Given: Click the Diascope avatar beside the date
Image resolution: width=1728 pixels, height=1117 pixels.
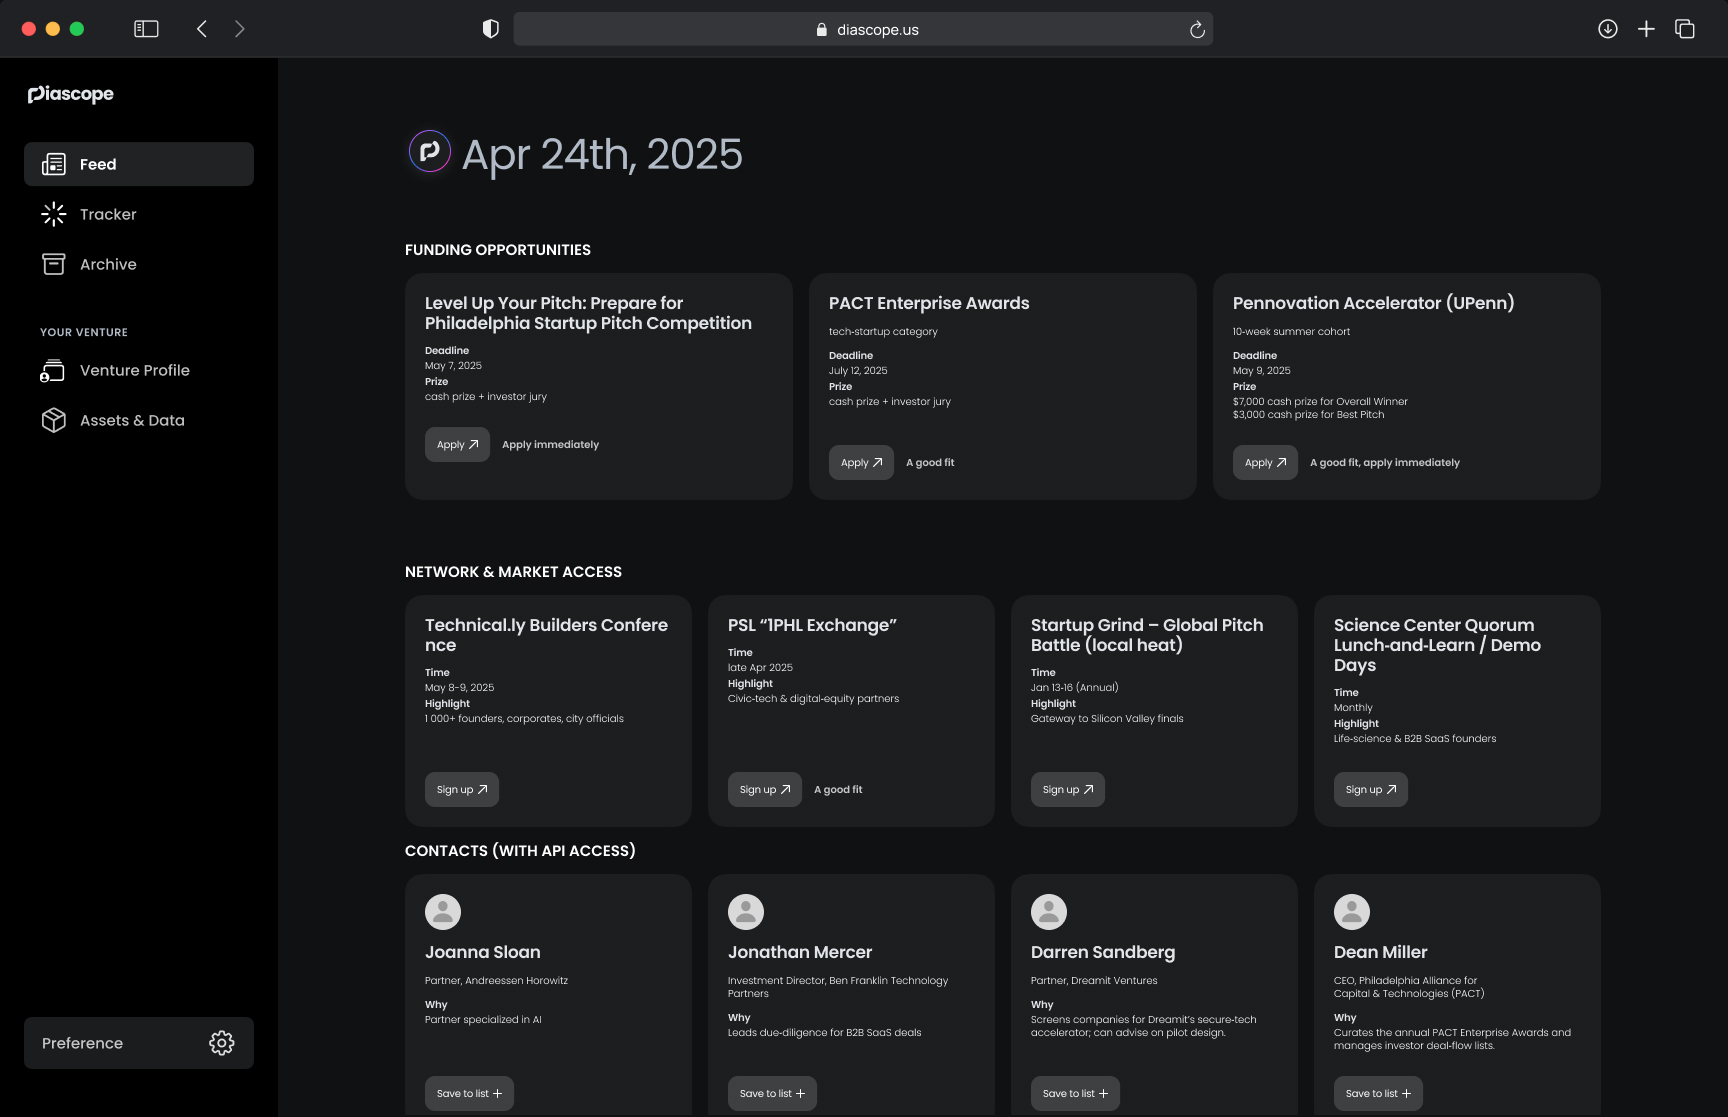Looking at the screenshot, I should pyautogui.click(x=430, y=151).
